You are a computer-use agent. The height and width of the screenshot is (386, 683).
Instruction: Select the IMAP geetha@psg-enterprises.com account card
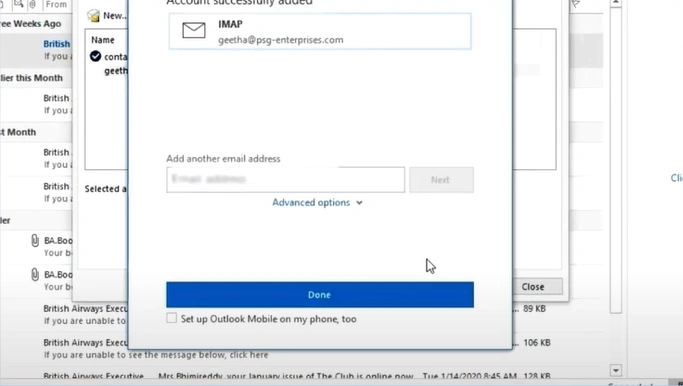click(320, 31)
